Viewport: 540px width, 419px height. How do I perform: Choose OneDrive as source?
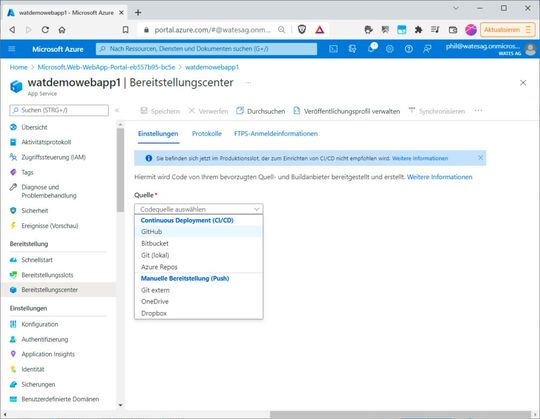coord(199,301)
